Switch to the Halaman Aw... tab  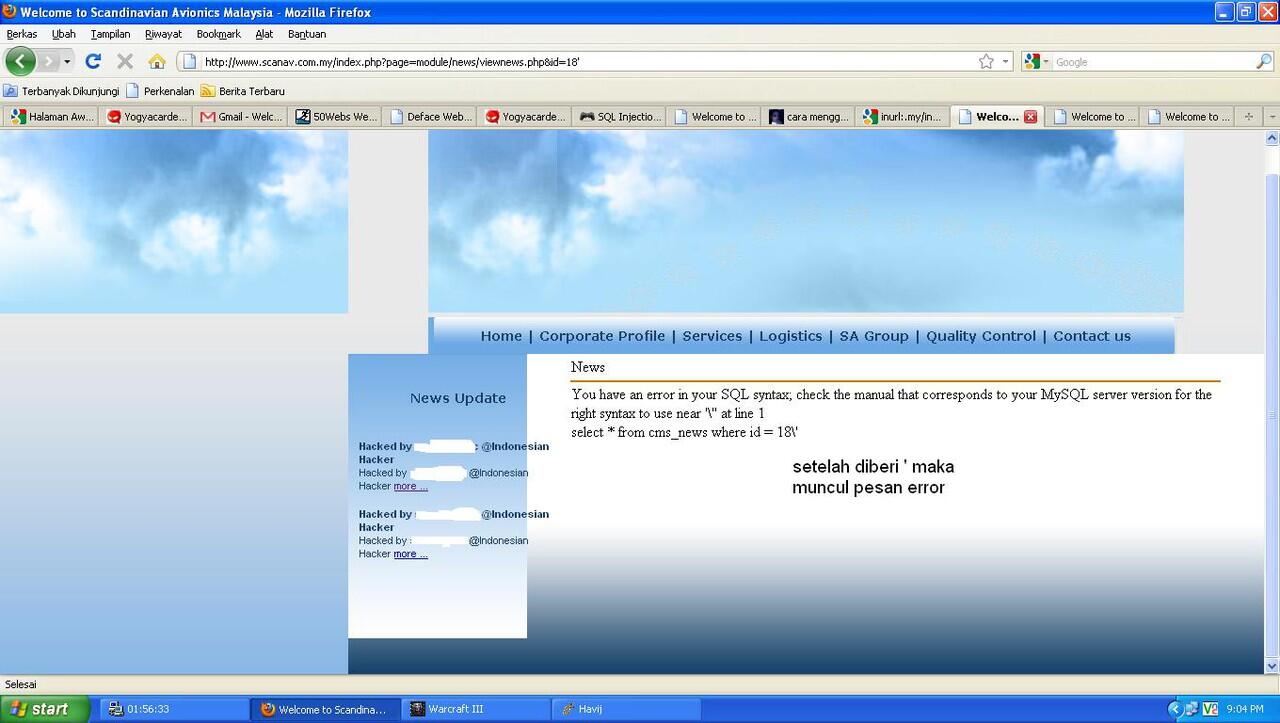coord(52,117)
